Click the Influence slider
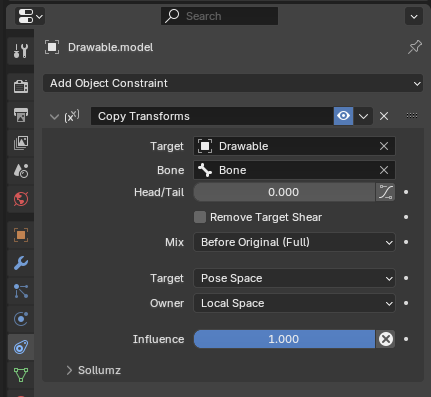The image size is (431, 397). [284, 339]
